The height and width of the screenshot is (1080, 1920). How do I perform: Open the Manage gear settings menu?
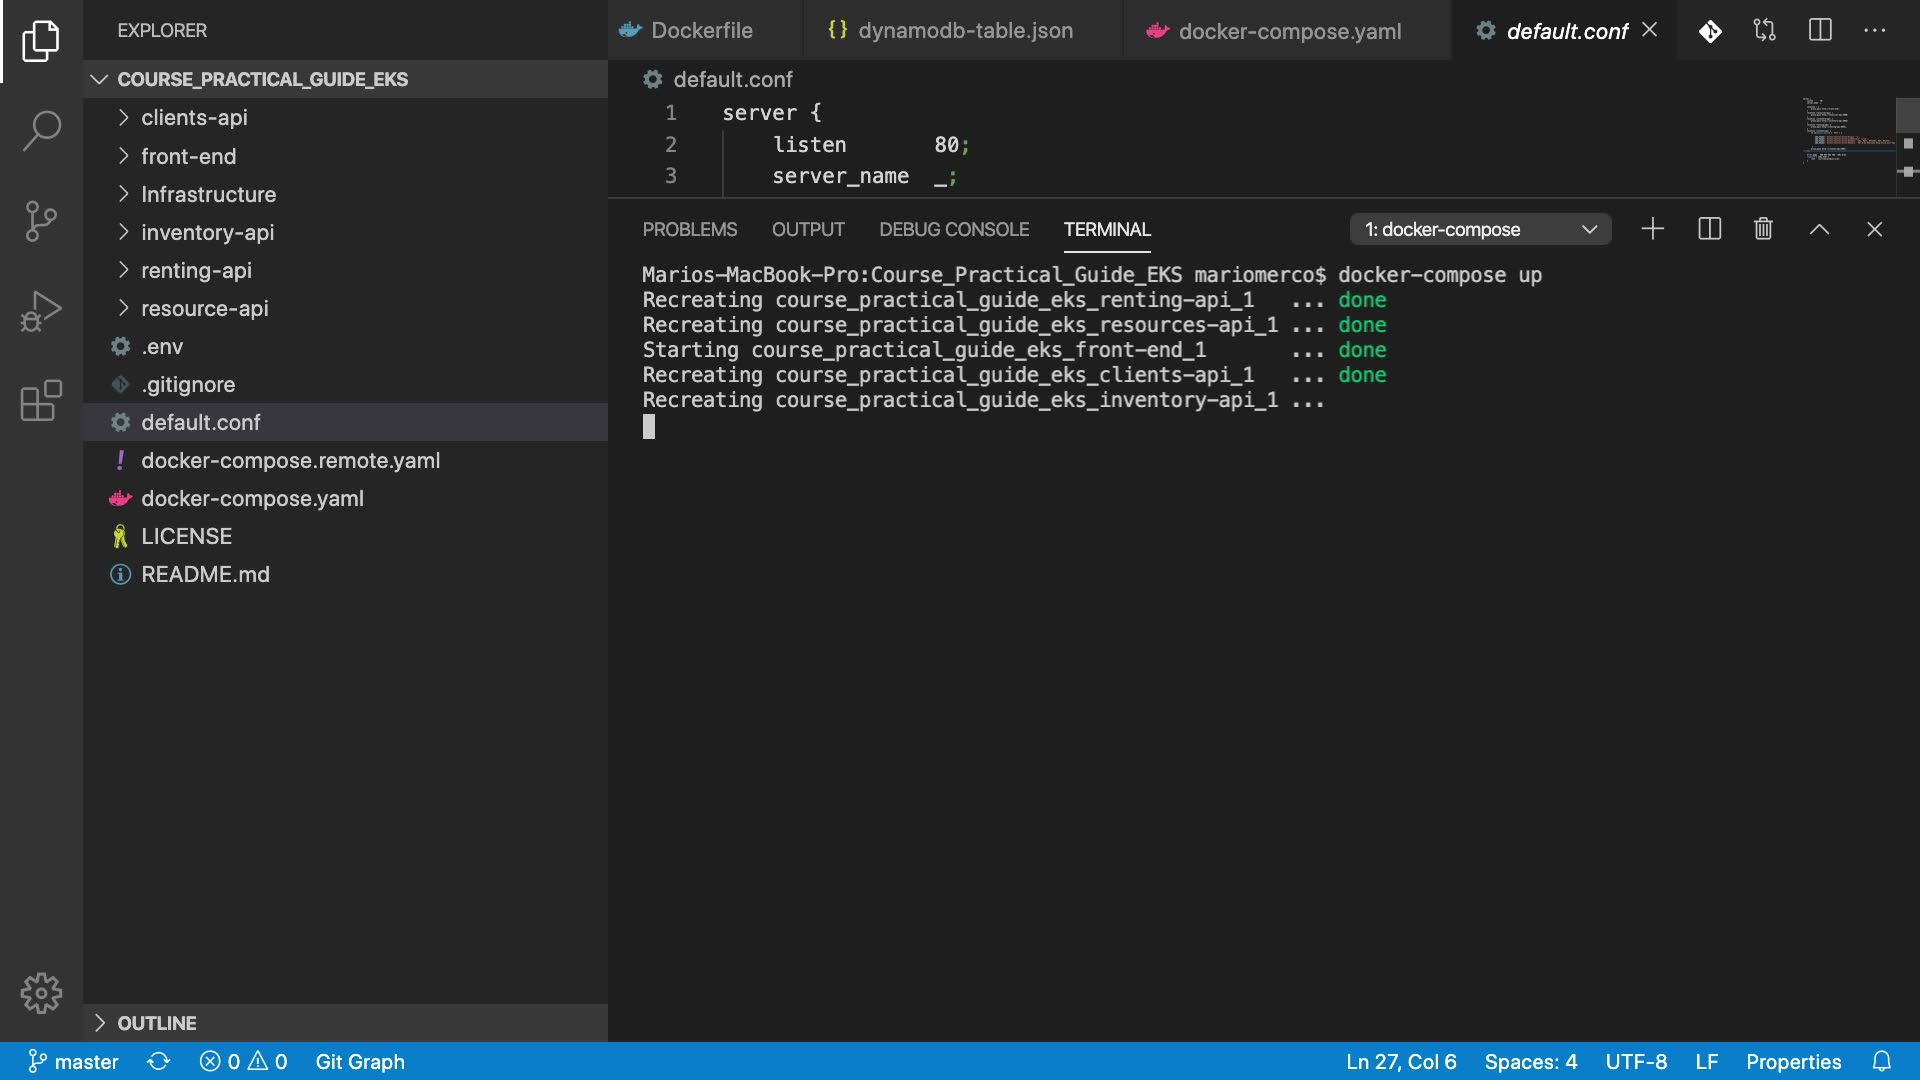click(x=41, y=993)
